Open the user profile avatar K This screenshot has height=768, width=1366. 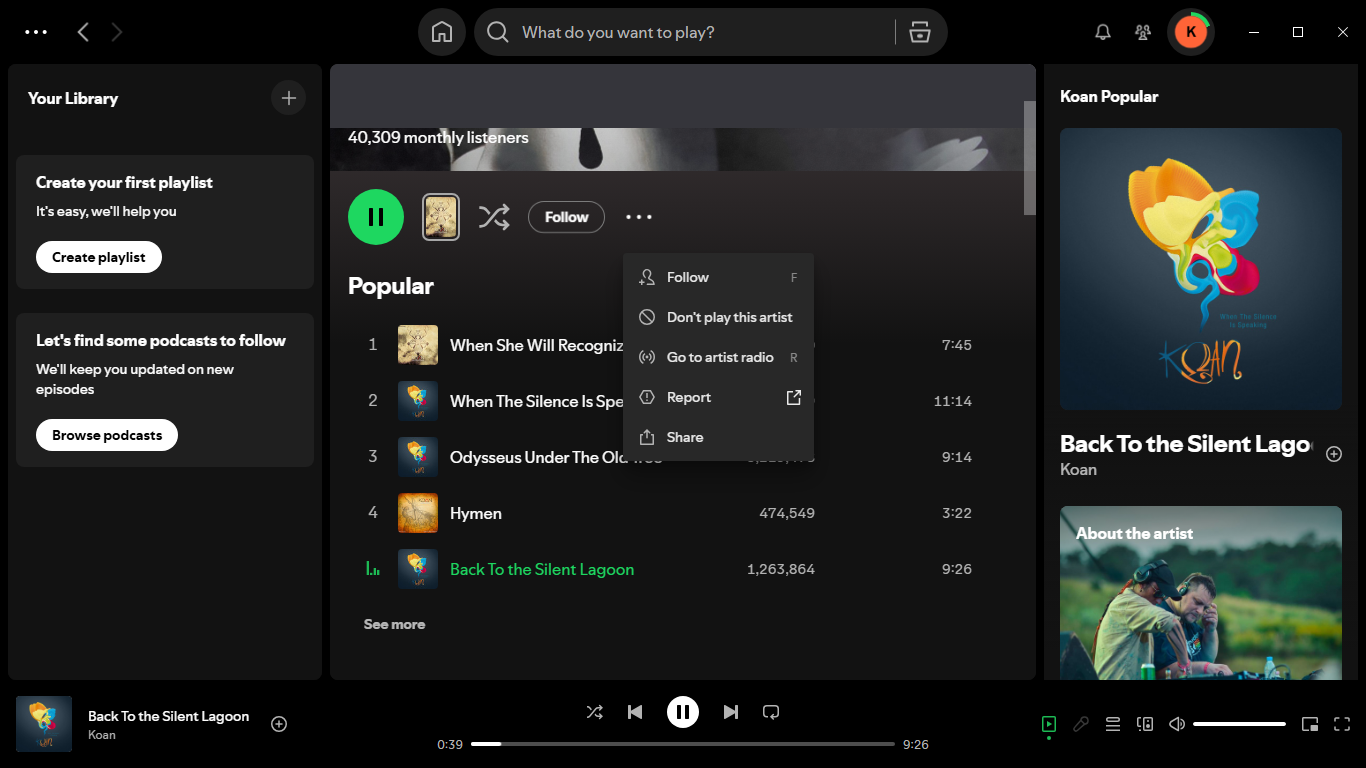click(x=1190, y=32)
